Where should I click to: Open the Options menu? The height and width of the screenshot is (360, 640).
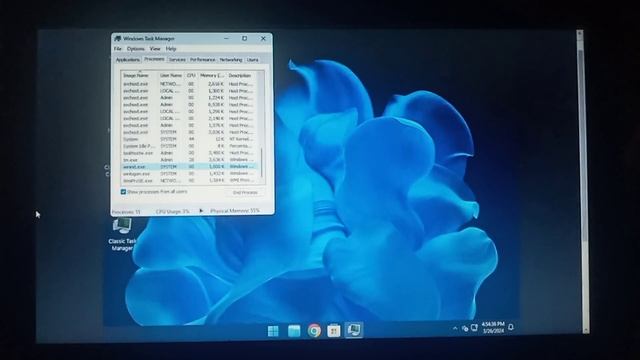136,49
